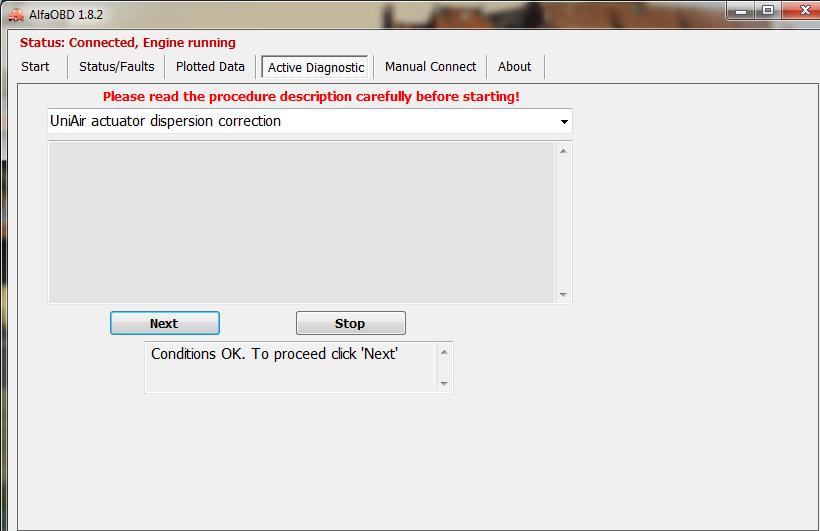Go to the Manual Connect tab

coord(430,66)
